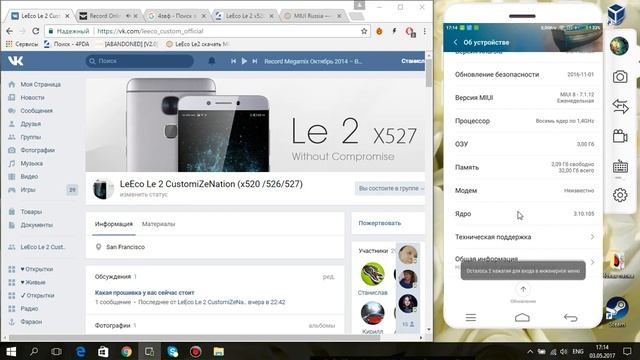Tap Ядро row on phone
The image size is (640, 360).
[x=524, y=213]
